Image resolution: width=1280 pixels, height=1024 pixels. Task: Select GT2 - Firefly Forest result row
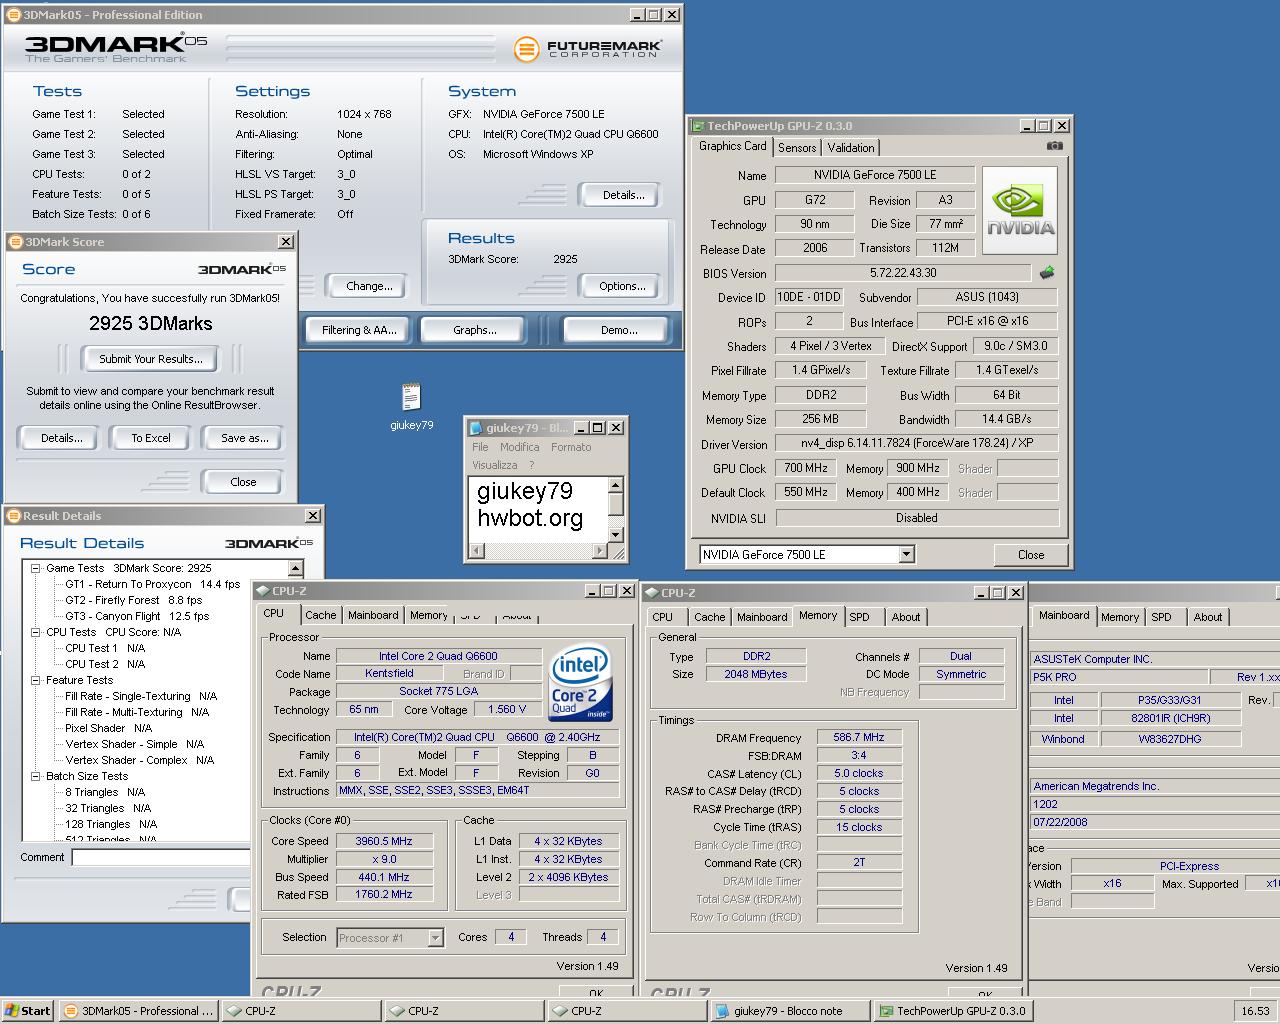[134, 600]
